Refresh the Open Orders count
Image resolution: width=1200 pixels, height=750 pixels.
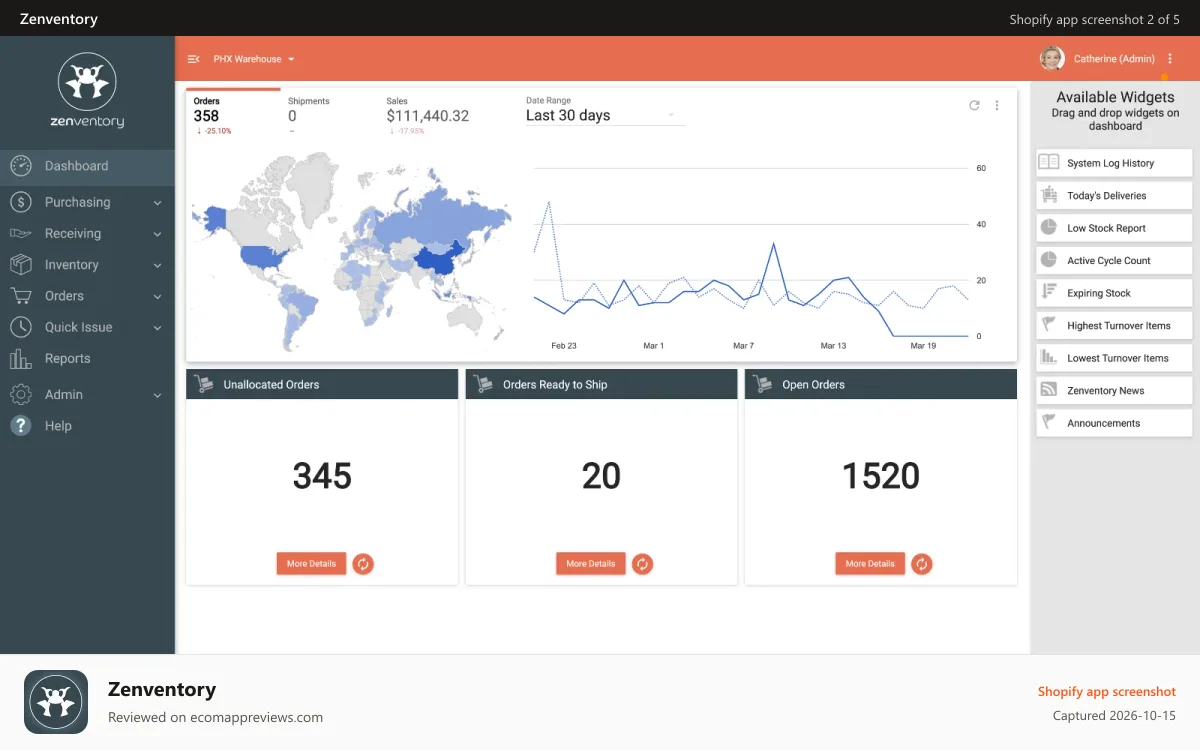[922, 564]
